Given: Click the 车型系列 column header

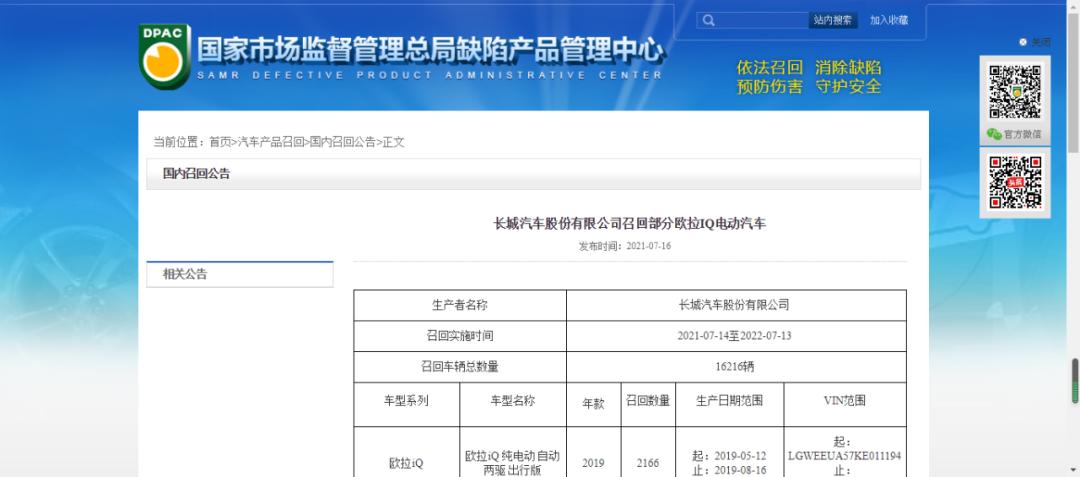Looking at the screenshot, I should pyautogui.click(x=406, y=405).
